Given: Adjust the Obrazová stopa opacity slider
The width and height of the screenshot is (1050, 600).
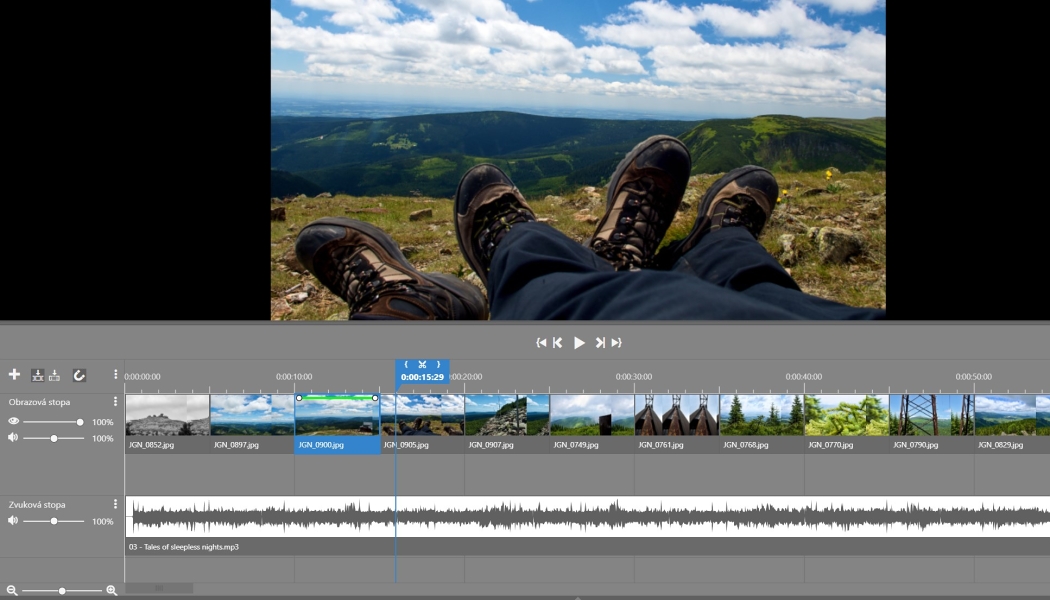Looking at the screenshot, I should [x=52, y=422].
